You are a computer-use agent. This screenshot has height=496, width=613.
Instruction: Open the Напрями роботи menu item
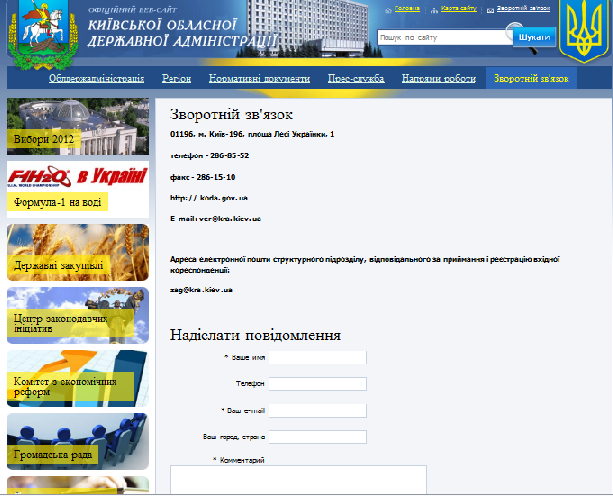click(436, 79)
